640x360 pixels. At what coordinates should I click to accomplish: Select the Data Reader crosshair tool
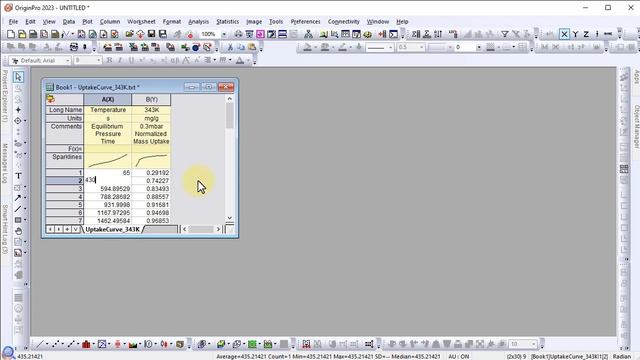tap(18, 121)
